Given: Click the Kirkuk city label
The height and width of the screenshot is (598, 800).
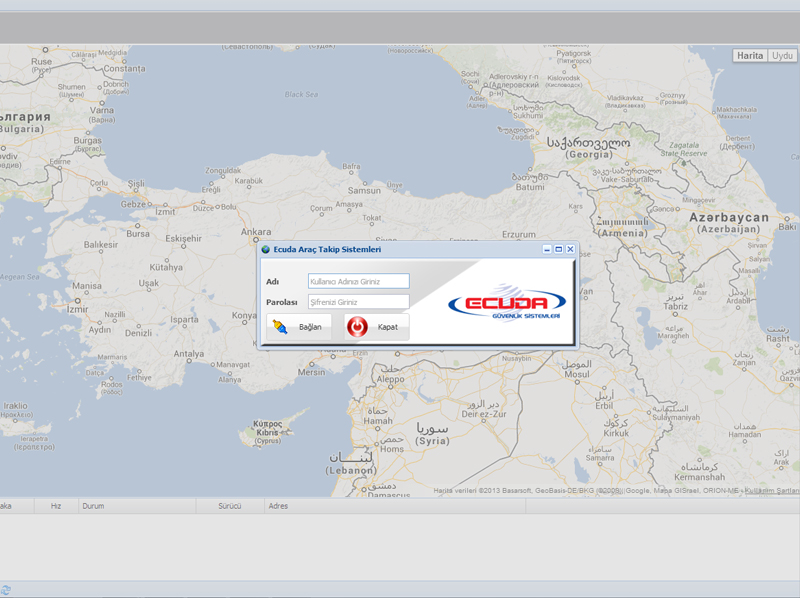Looking at the screenshot, I should (616, 433).
